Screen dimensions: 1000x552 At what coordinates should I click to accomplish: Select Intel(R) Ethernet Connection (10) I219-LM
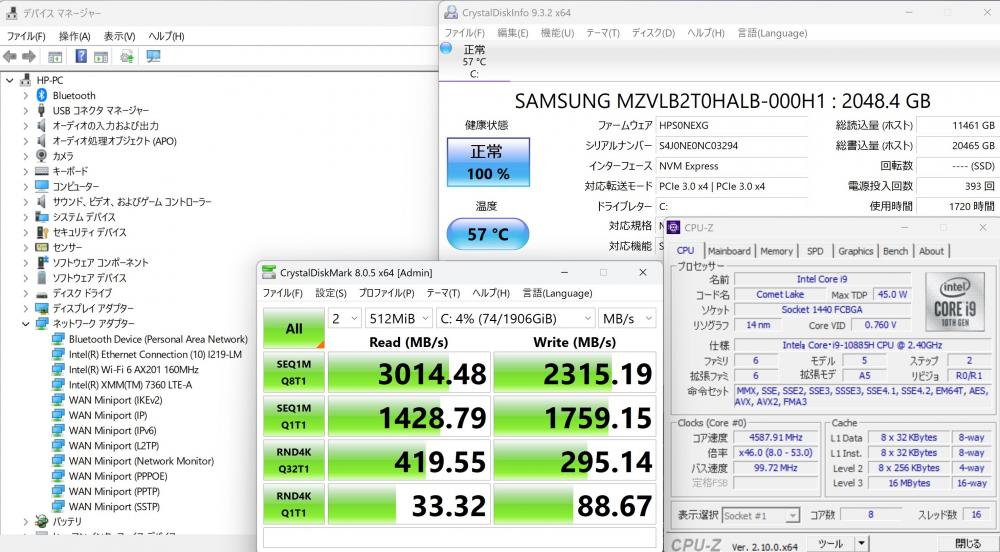155,354
